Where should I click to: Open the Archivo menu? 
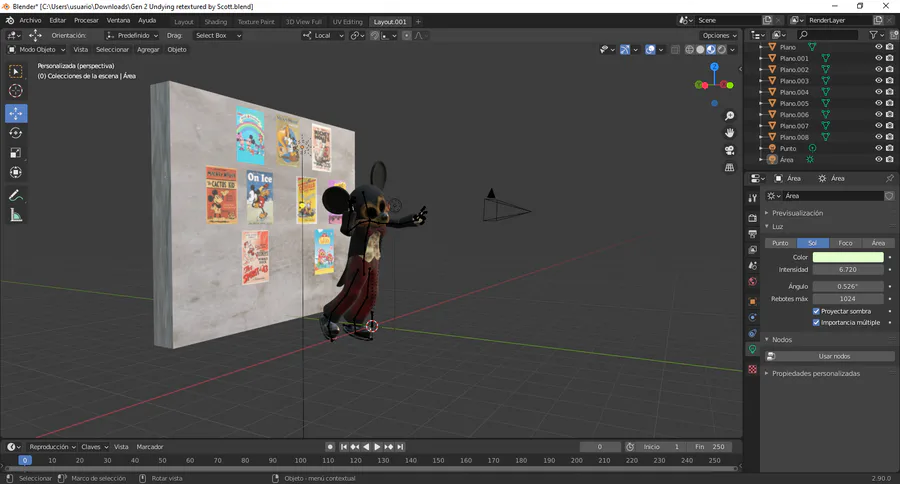[30, 21]
